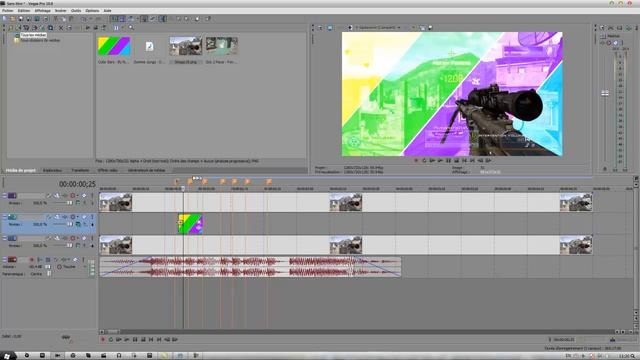The height and width of the screenshot is (360, 640).
Task: Toggle Auto Ripple in the main toolbar
Action: point(131,19)
